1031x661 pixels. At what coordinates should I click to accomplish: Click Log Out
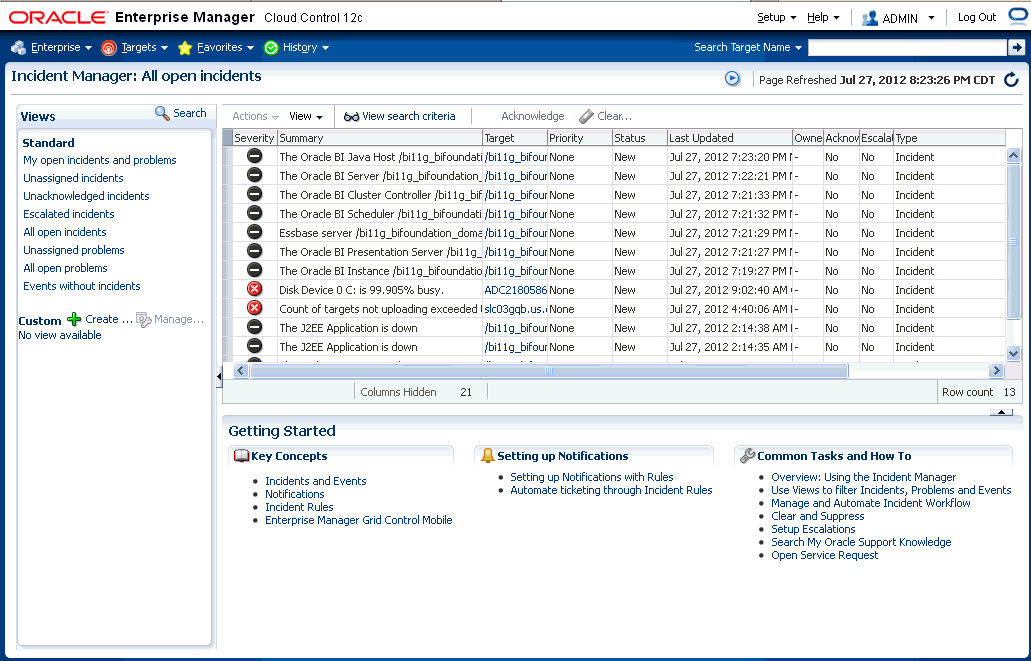pos(976,18)
